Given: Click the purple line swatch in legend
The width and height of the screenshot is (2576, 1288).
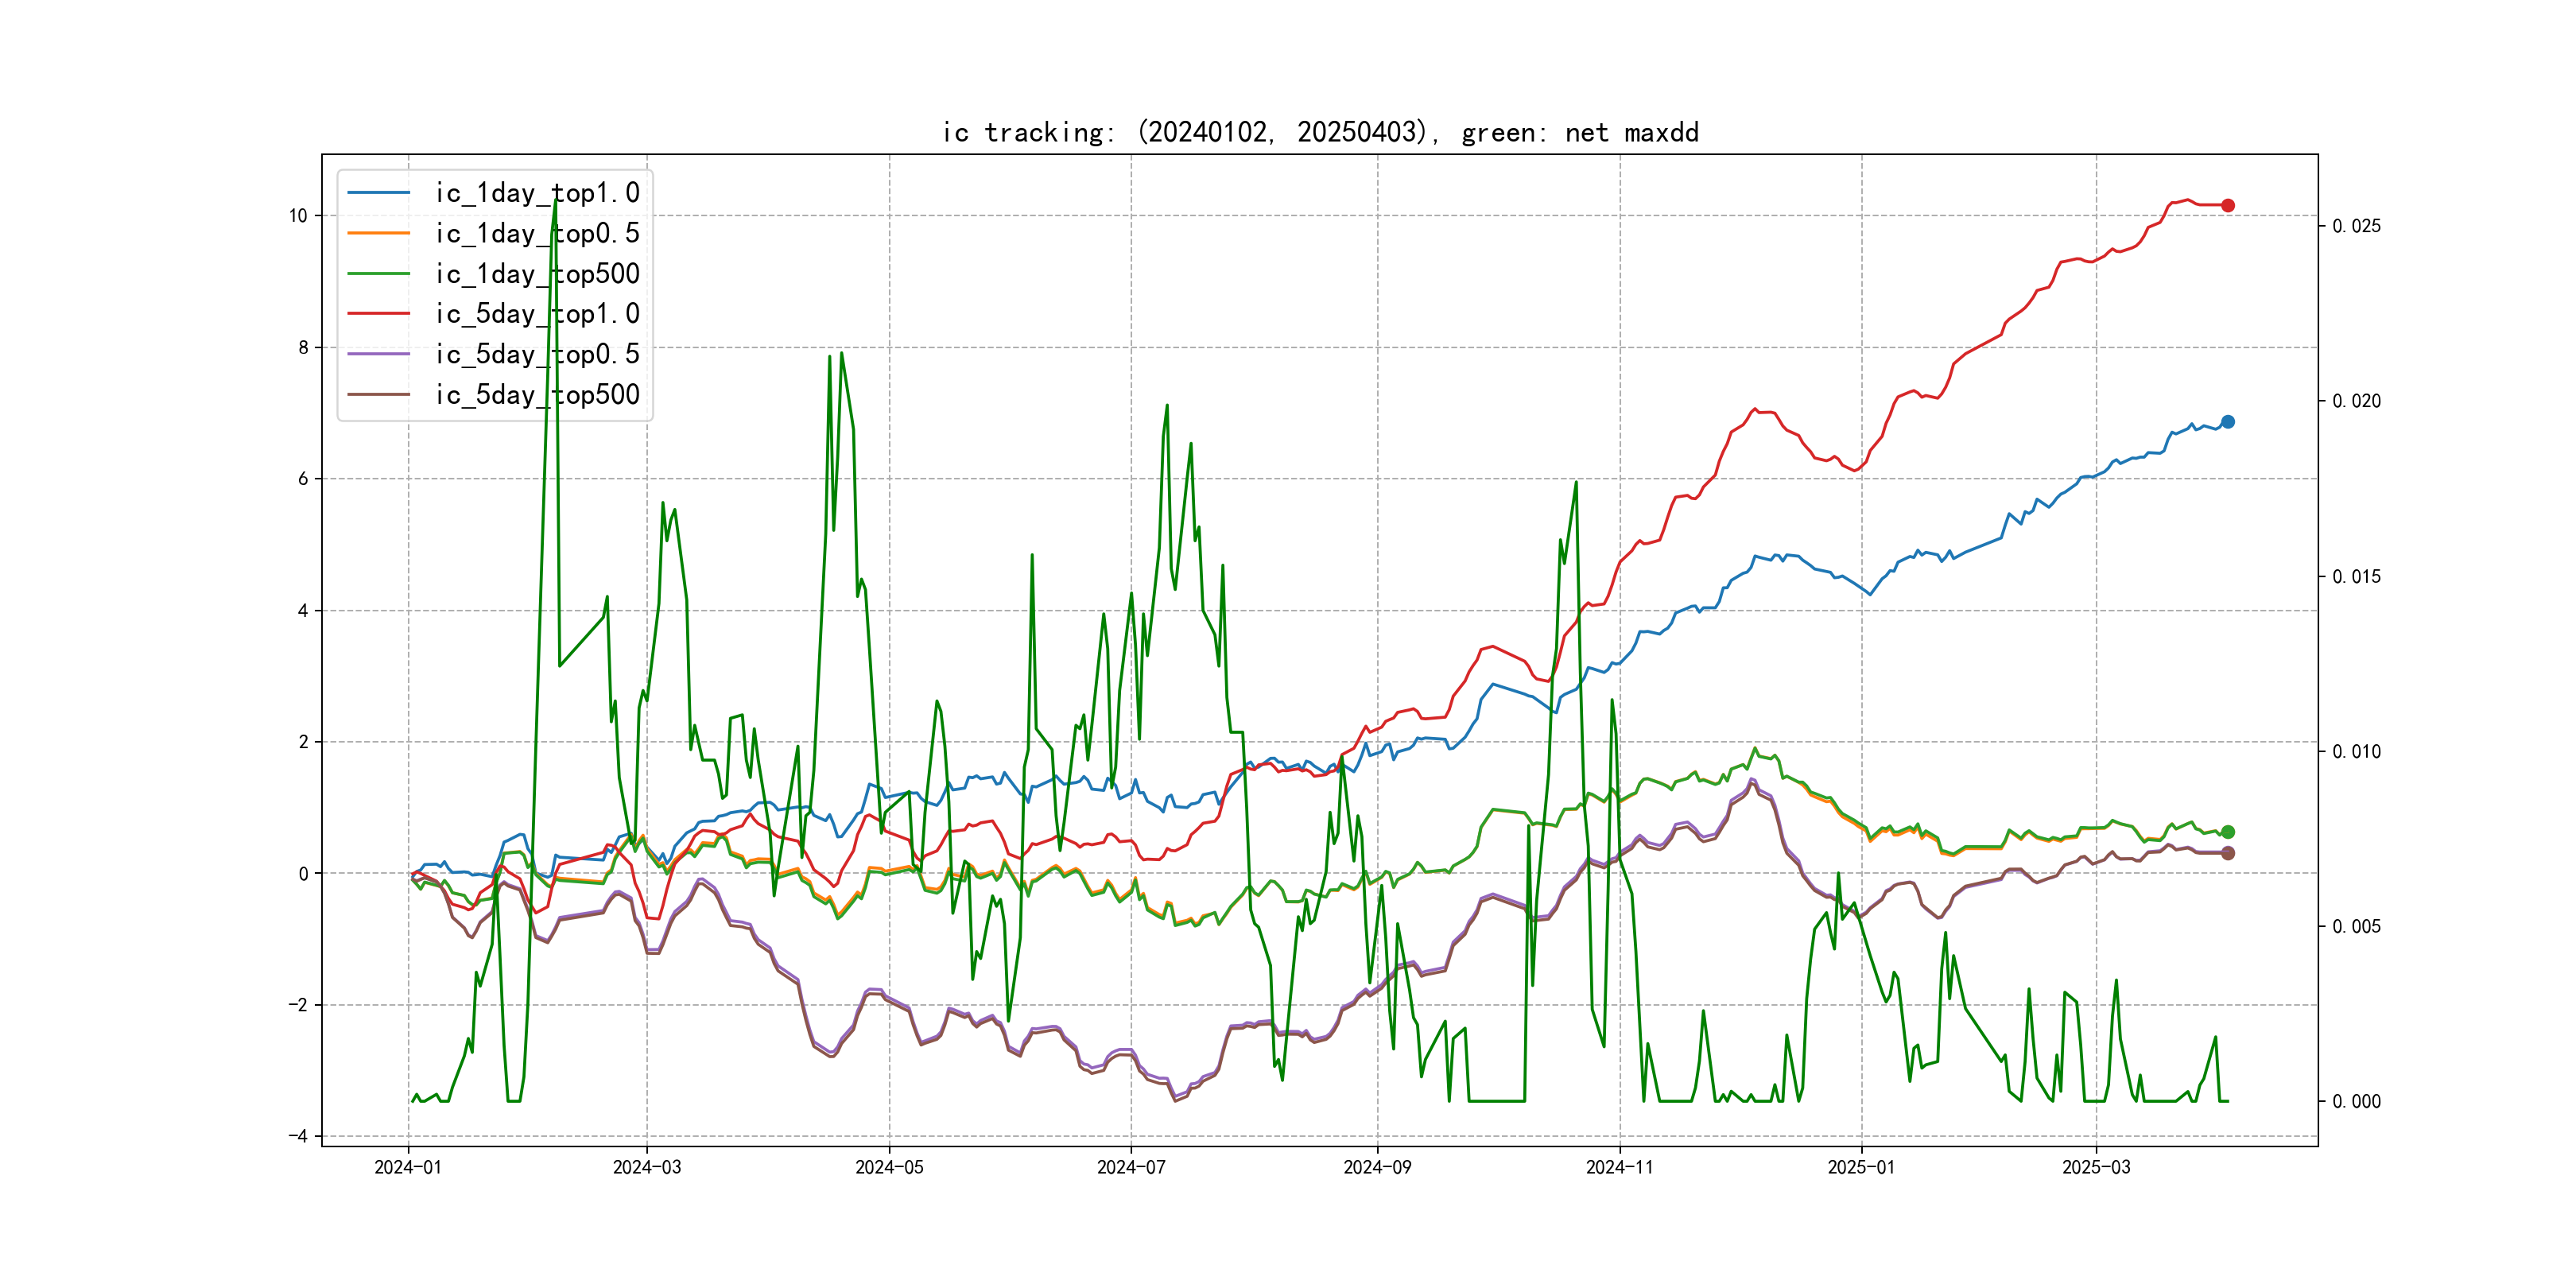Looking at the screenshot, I should pos(378,354).
